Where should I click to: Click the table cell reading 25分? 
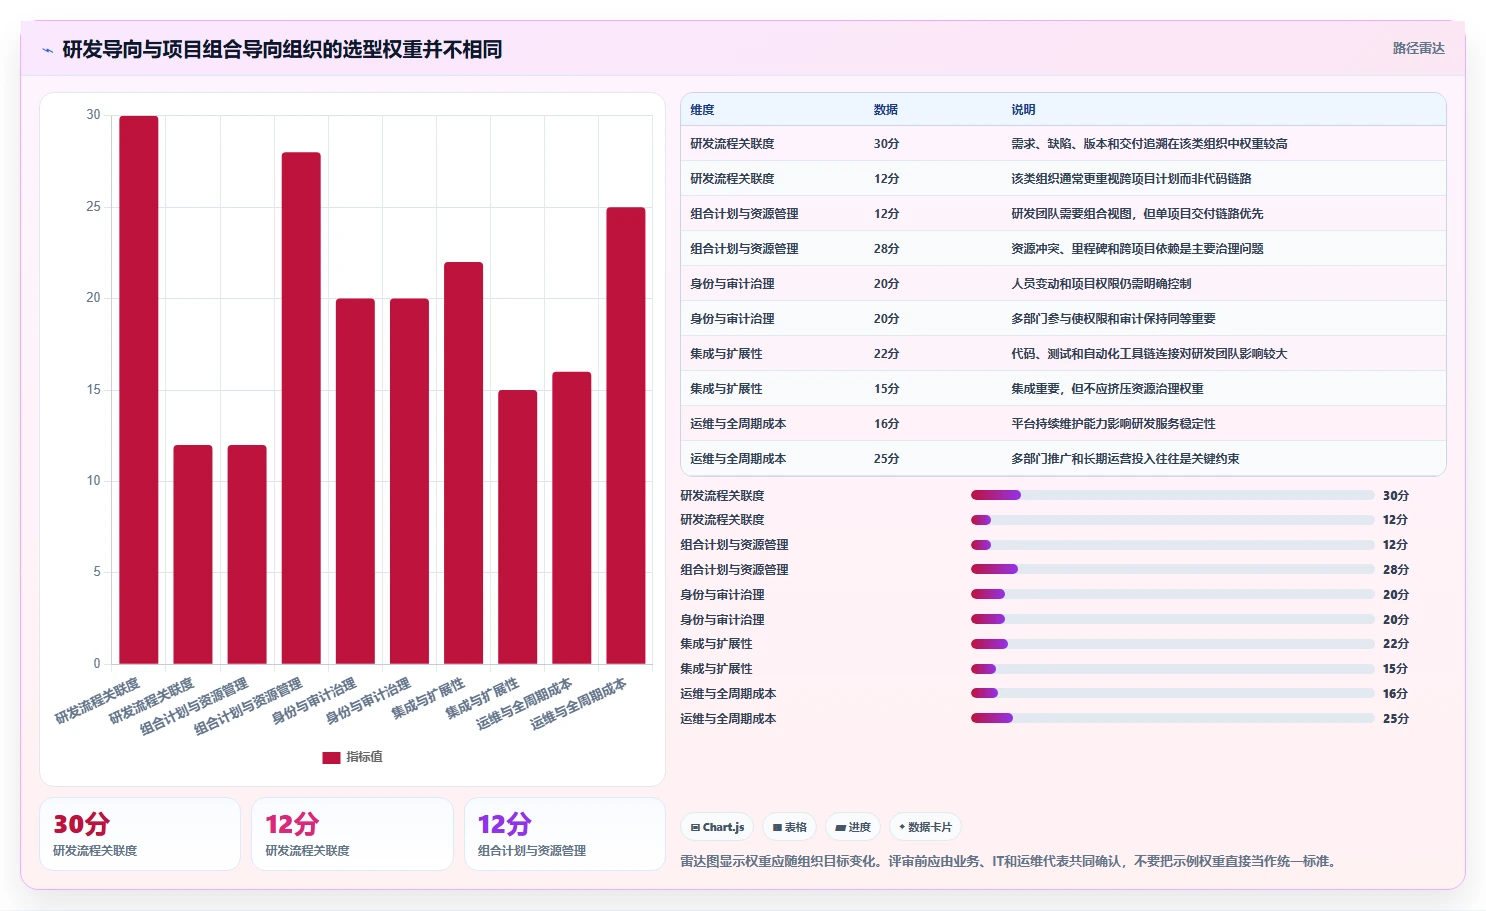pyautogui.click(x=886, y=459)
